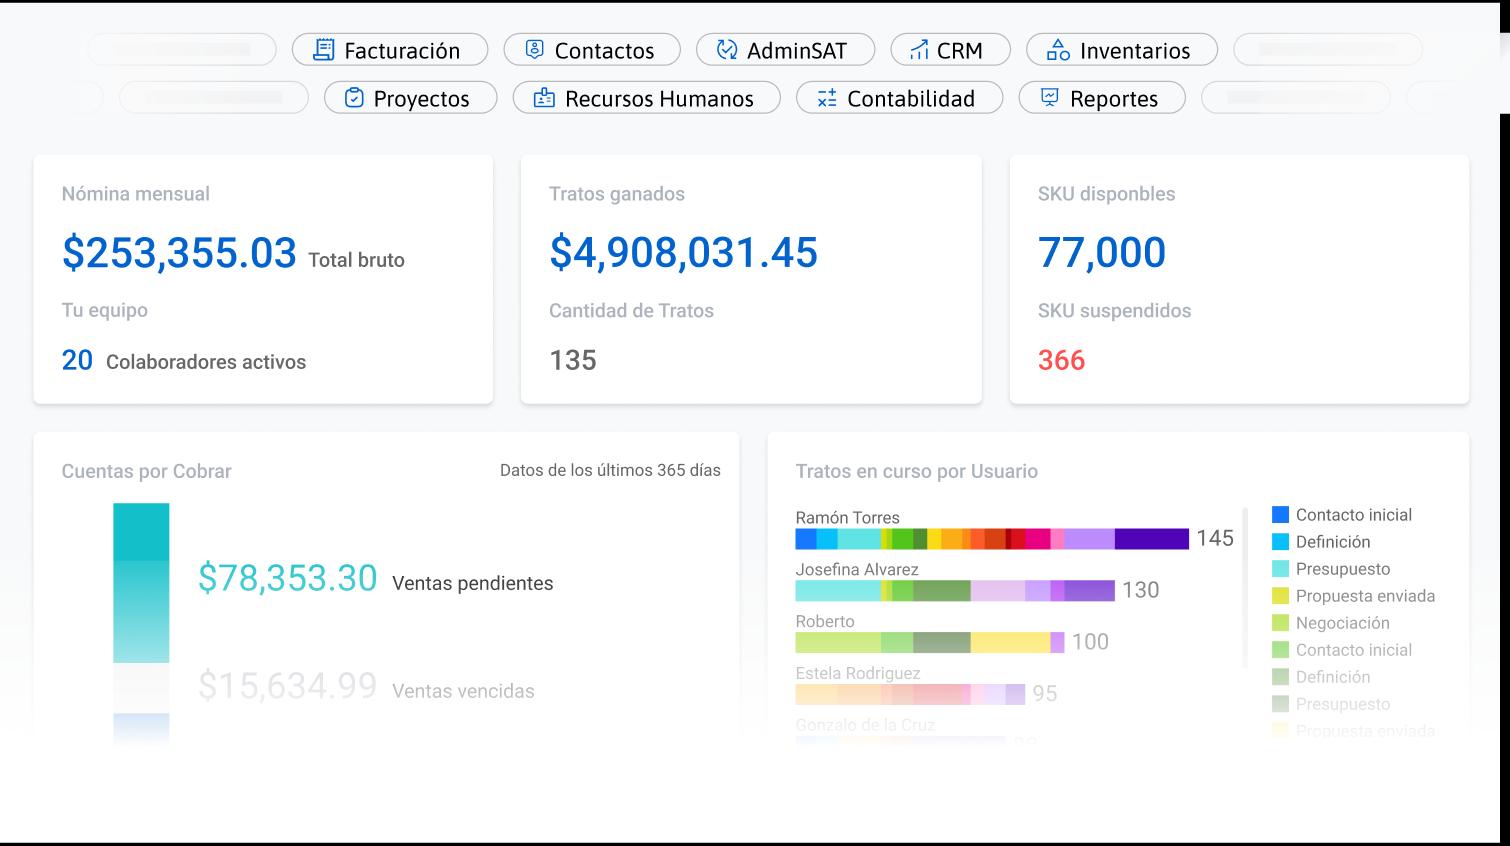1510x846 pixels.
Task: Click the AdminSAT sync icon
Action: click(727, 49)
